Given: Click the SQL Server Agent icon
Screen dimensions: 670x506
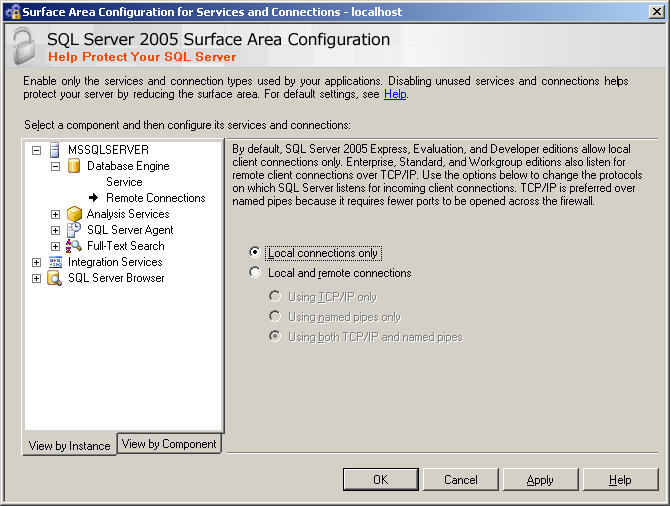Looking at the screenshot, I should click(74, 230).
